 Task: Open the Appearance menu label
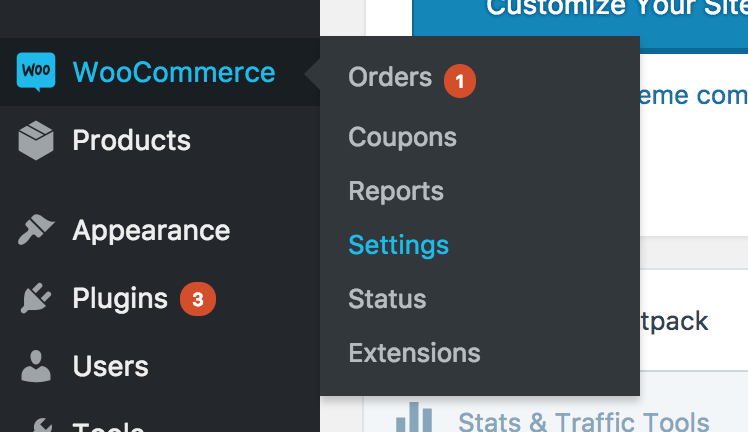pos(151,231)
